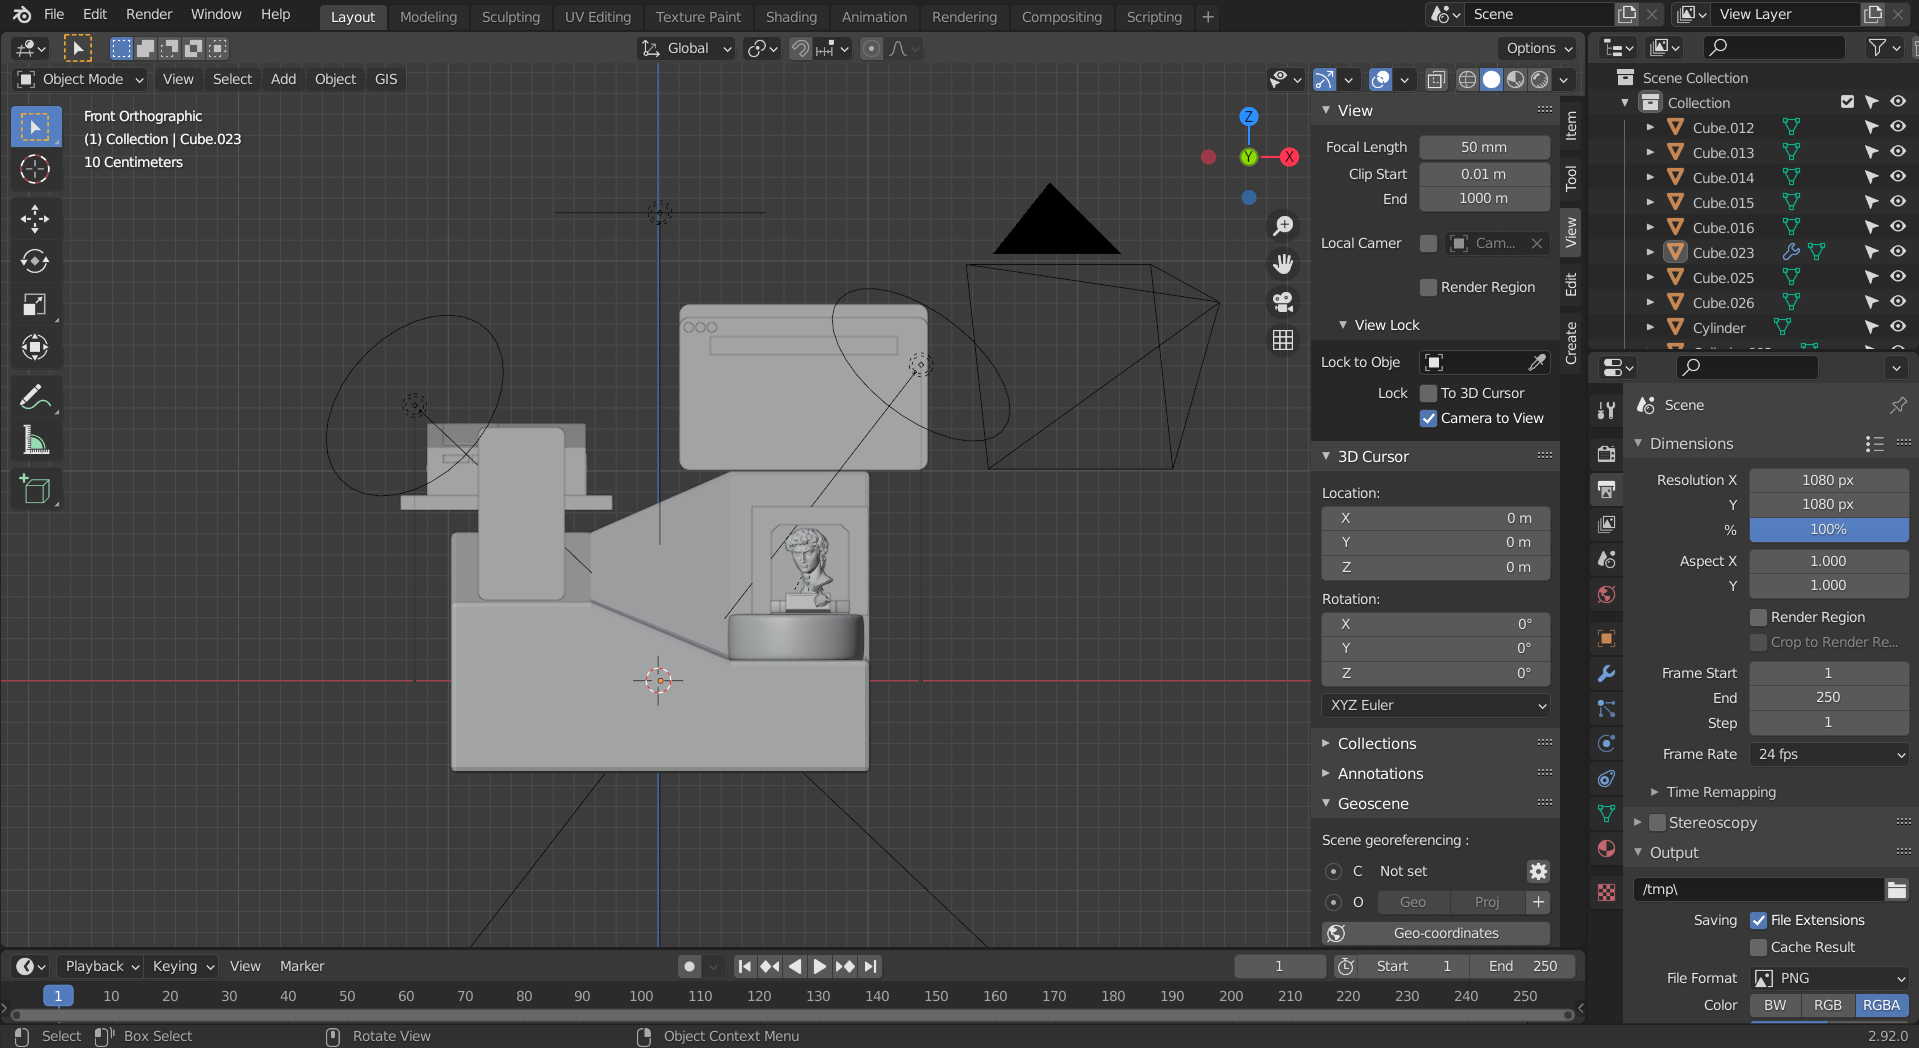The width and height of the screenshot is (1919, 1048).
Task: Click Geo-coordinates button
Action: pos(1435,933)
